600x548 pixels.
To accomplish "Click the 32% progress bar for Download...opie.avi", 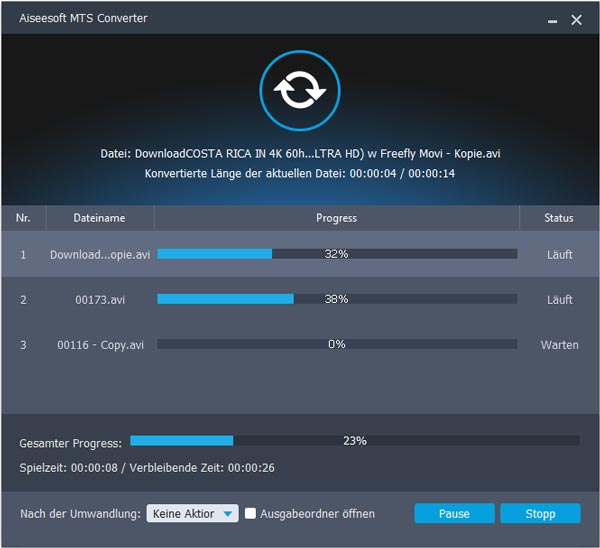I will 337,254.
